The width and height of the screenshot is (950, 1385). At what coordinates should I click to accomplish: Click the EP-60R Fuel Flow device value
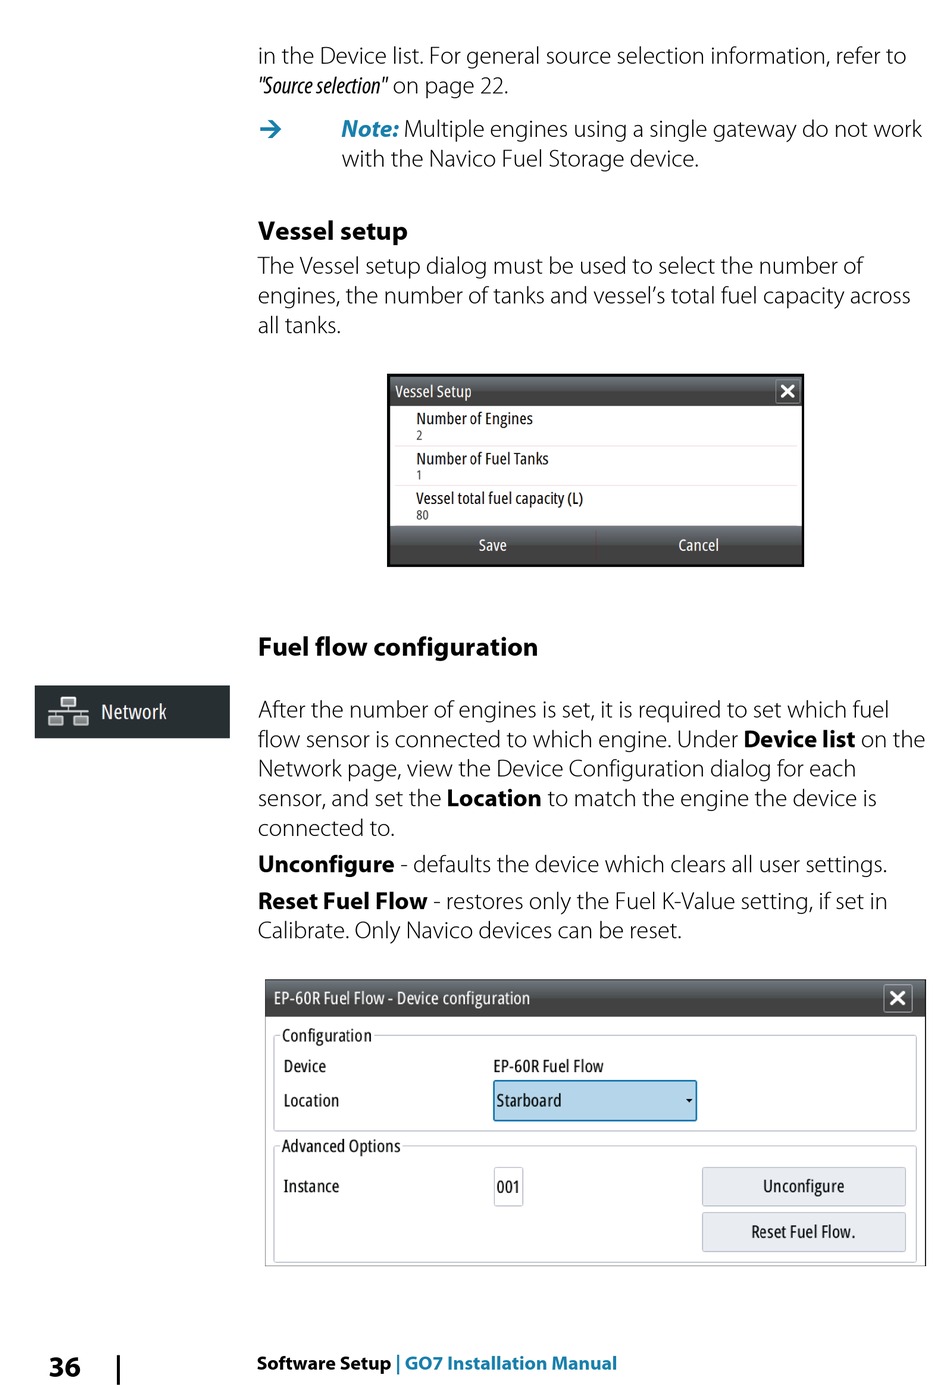548,1066
